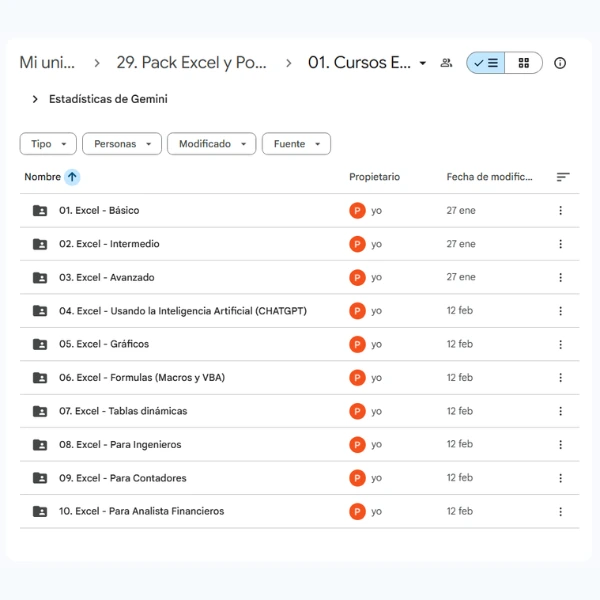
Task: Click owner avatar P for 06. Excel - Formulas
Action: point(357,378)
